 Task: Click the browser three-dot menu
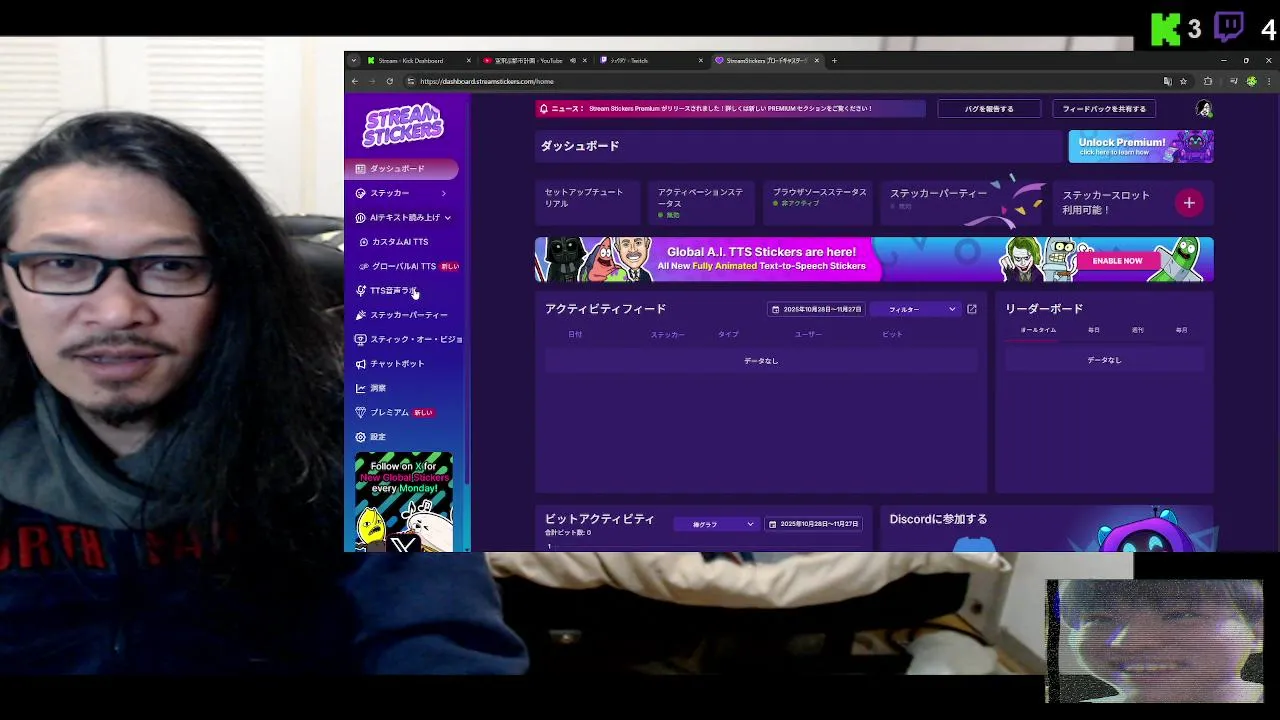(1268, 81)
